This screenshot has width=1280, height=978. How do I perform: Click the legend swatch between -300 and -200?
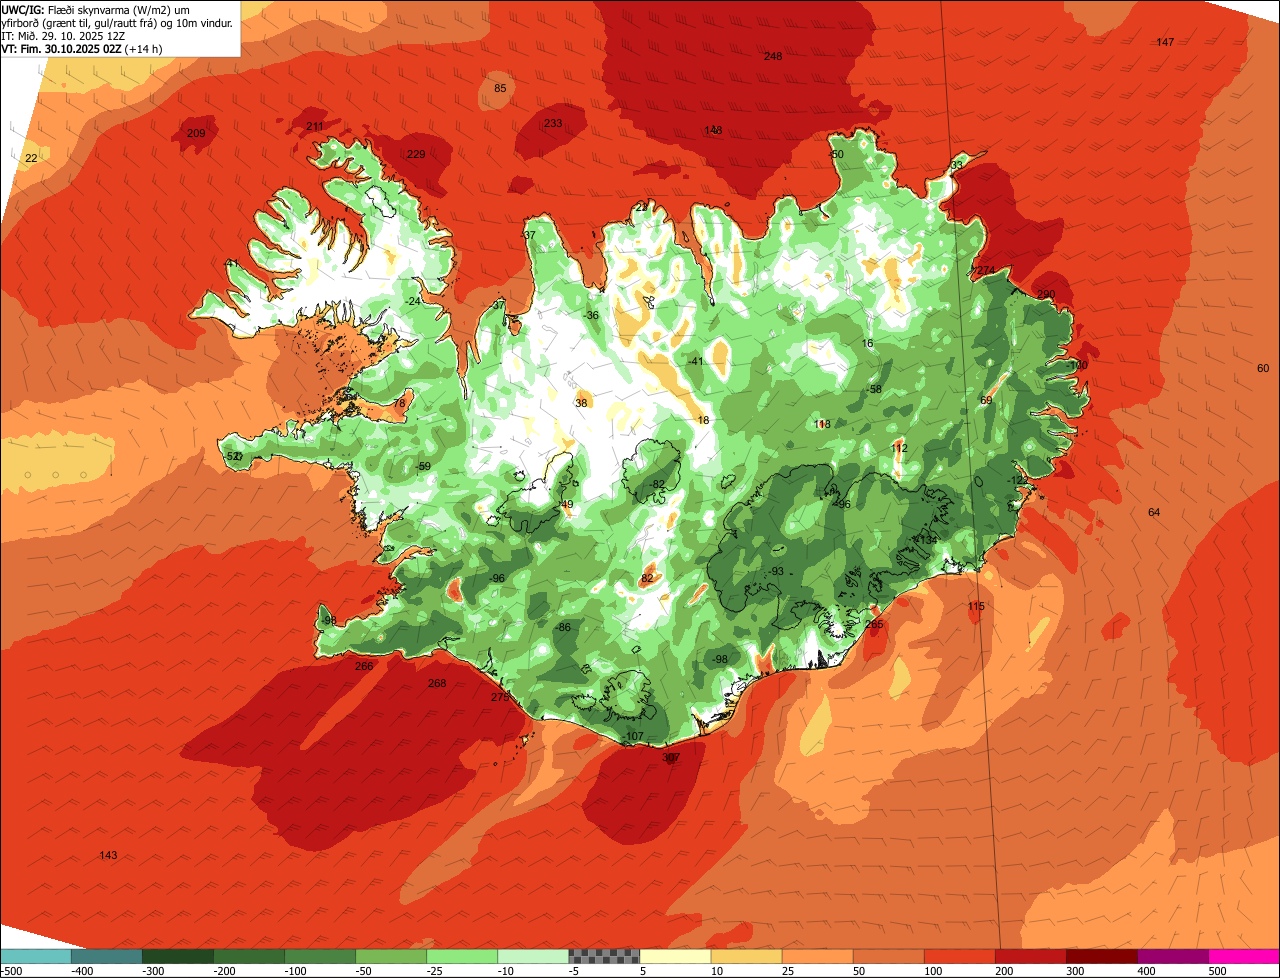tap(177, 956)
